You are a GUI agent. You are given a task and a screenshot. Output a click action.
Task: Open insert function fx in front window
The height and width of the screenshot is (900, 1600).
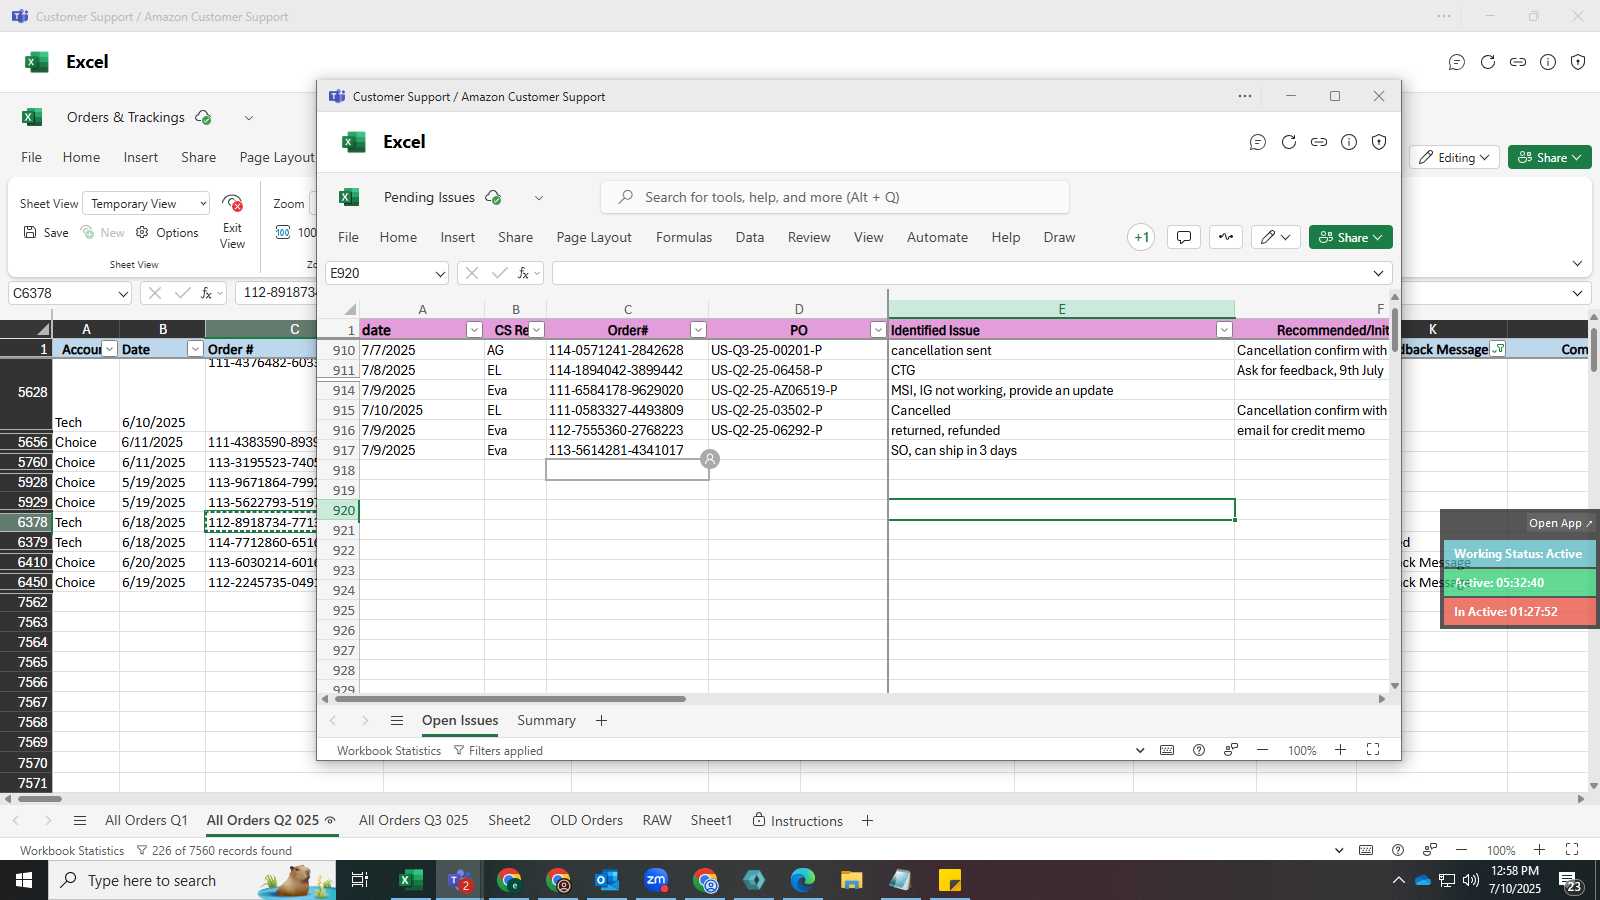click(523, 273)
